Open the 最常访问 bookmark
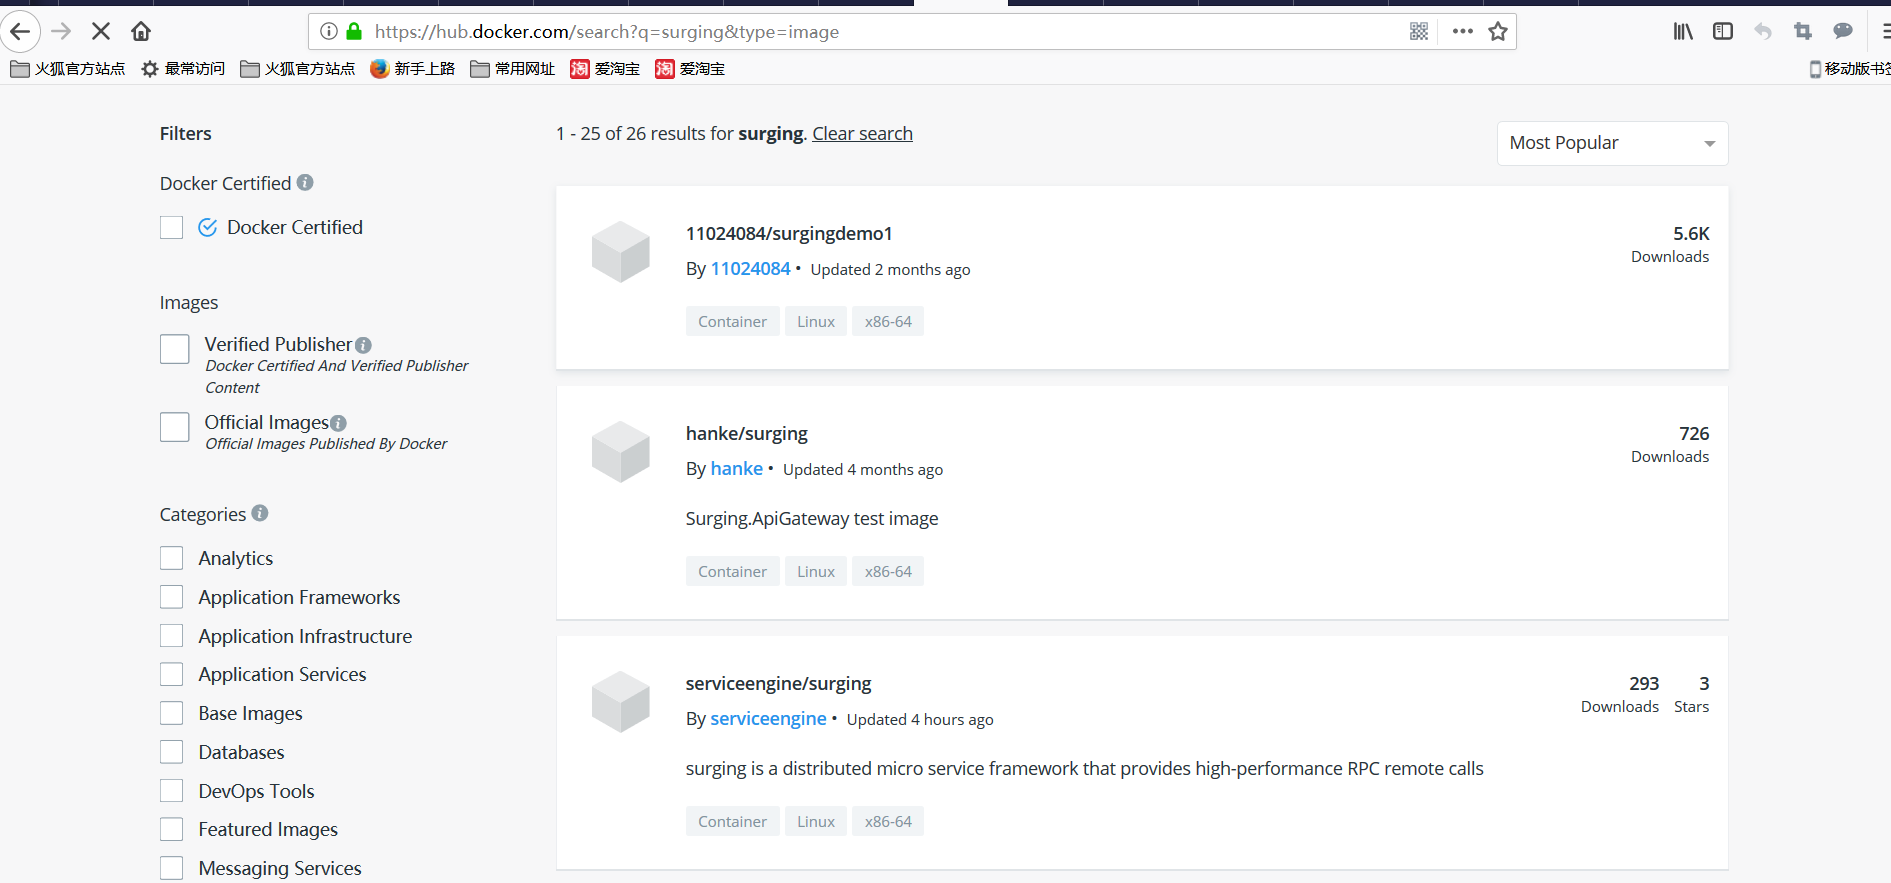 pyautogui.click(x=183, y=69)
